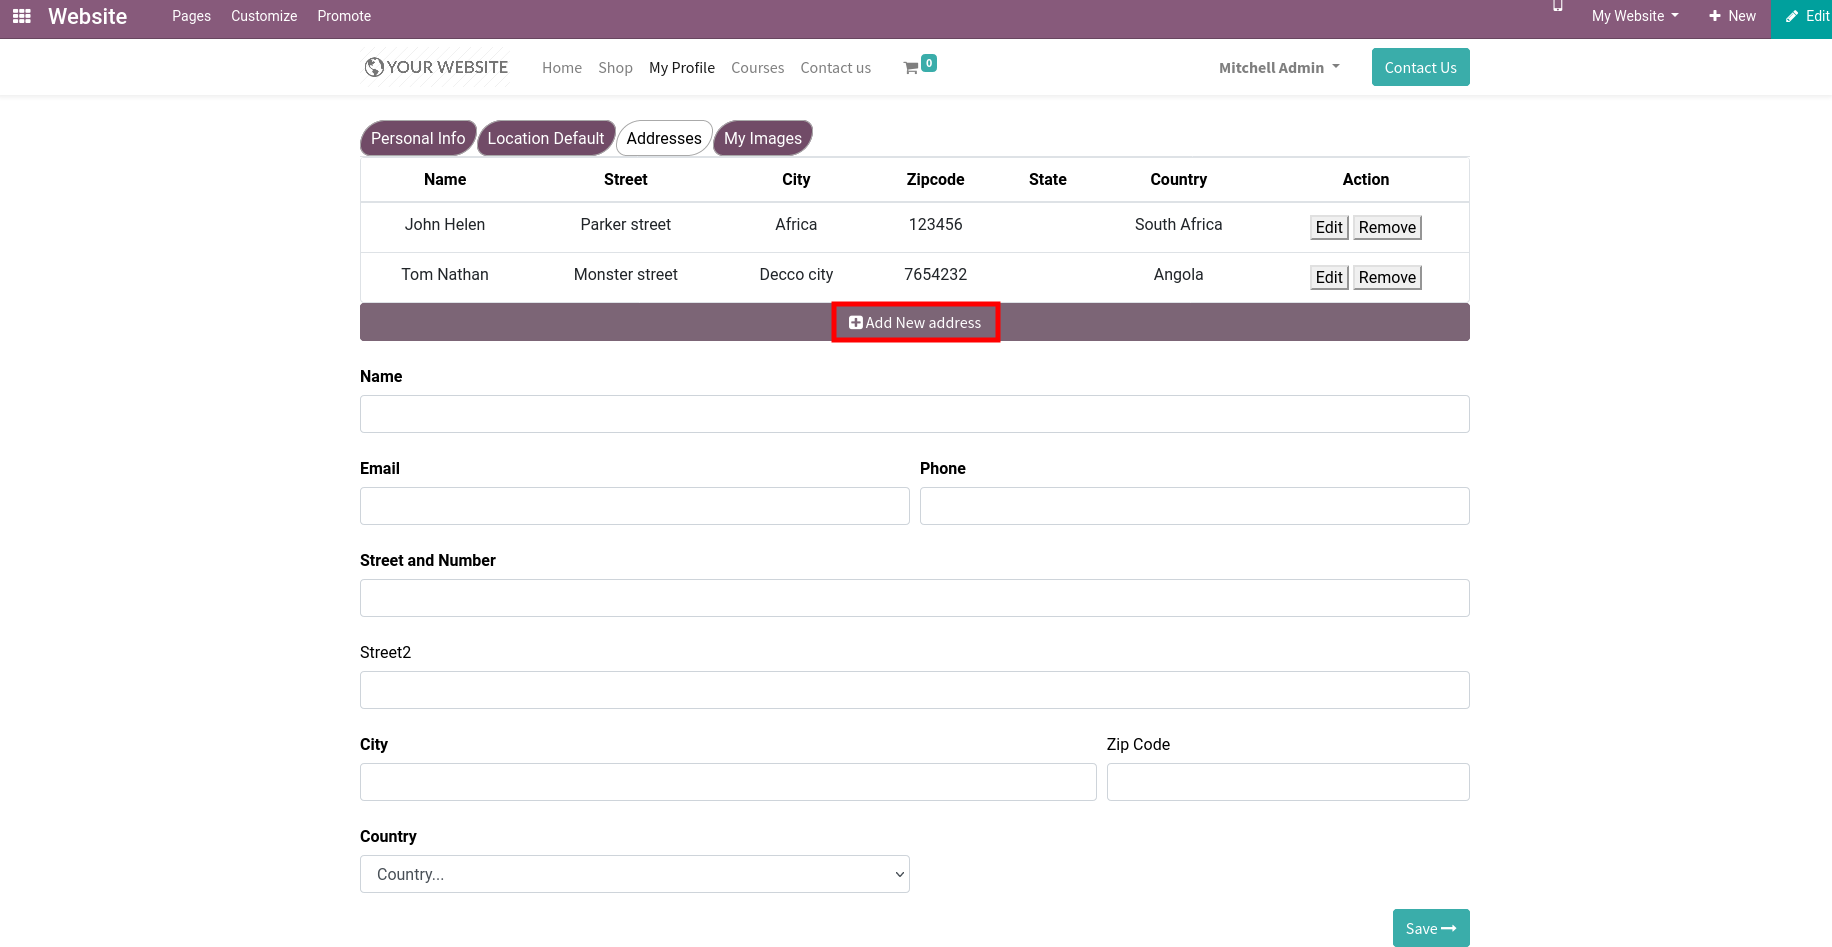Go to the Home page link
The height and width of the screenshot is (947, 1832).
tap(562, 68)
